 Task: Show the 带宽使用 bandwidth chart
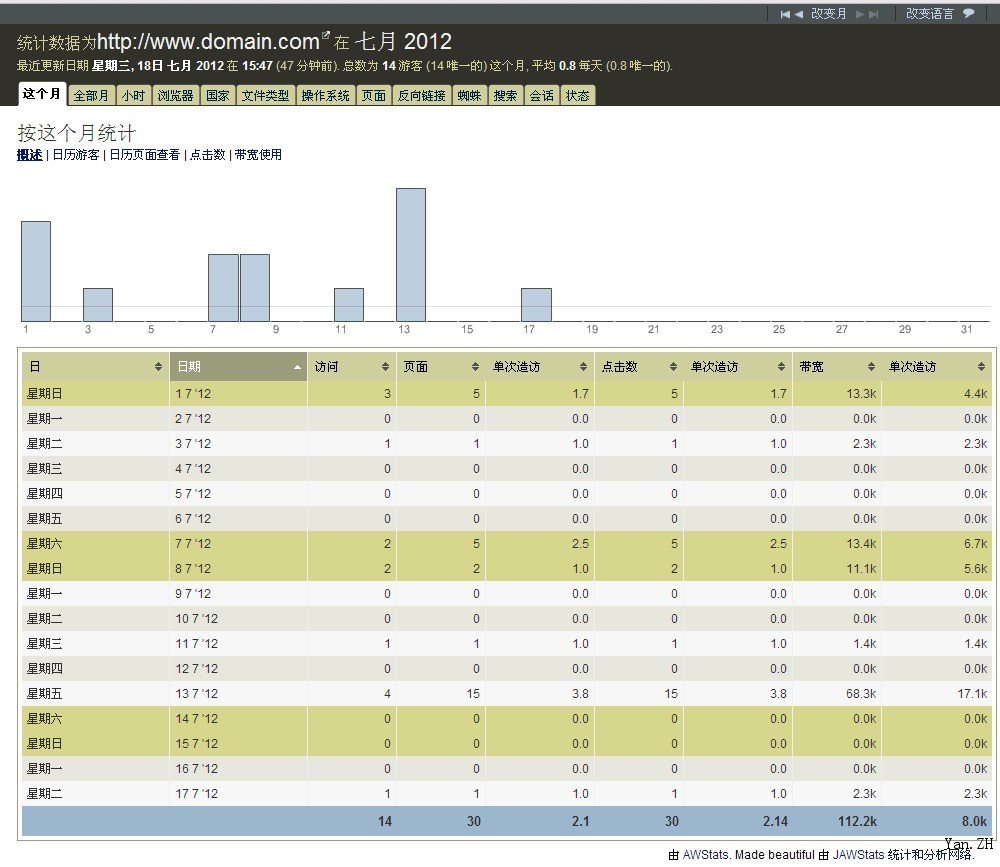258,154
